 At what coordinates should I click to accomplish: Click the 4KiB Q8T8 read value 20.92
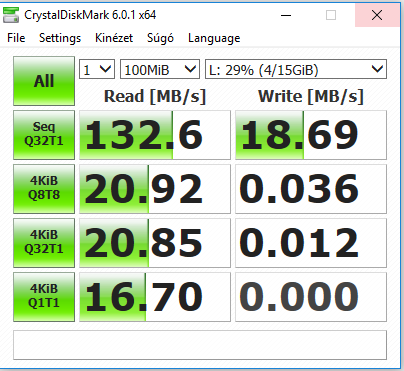pos(155,189)
